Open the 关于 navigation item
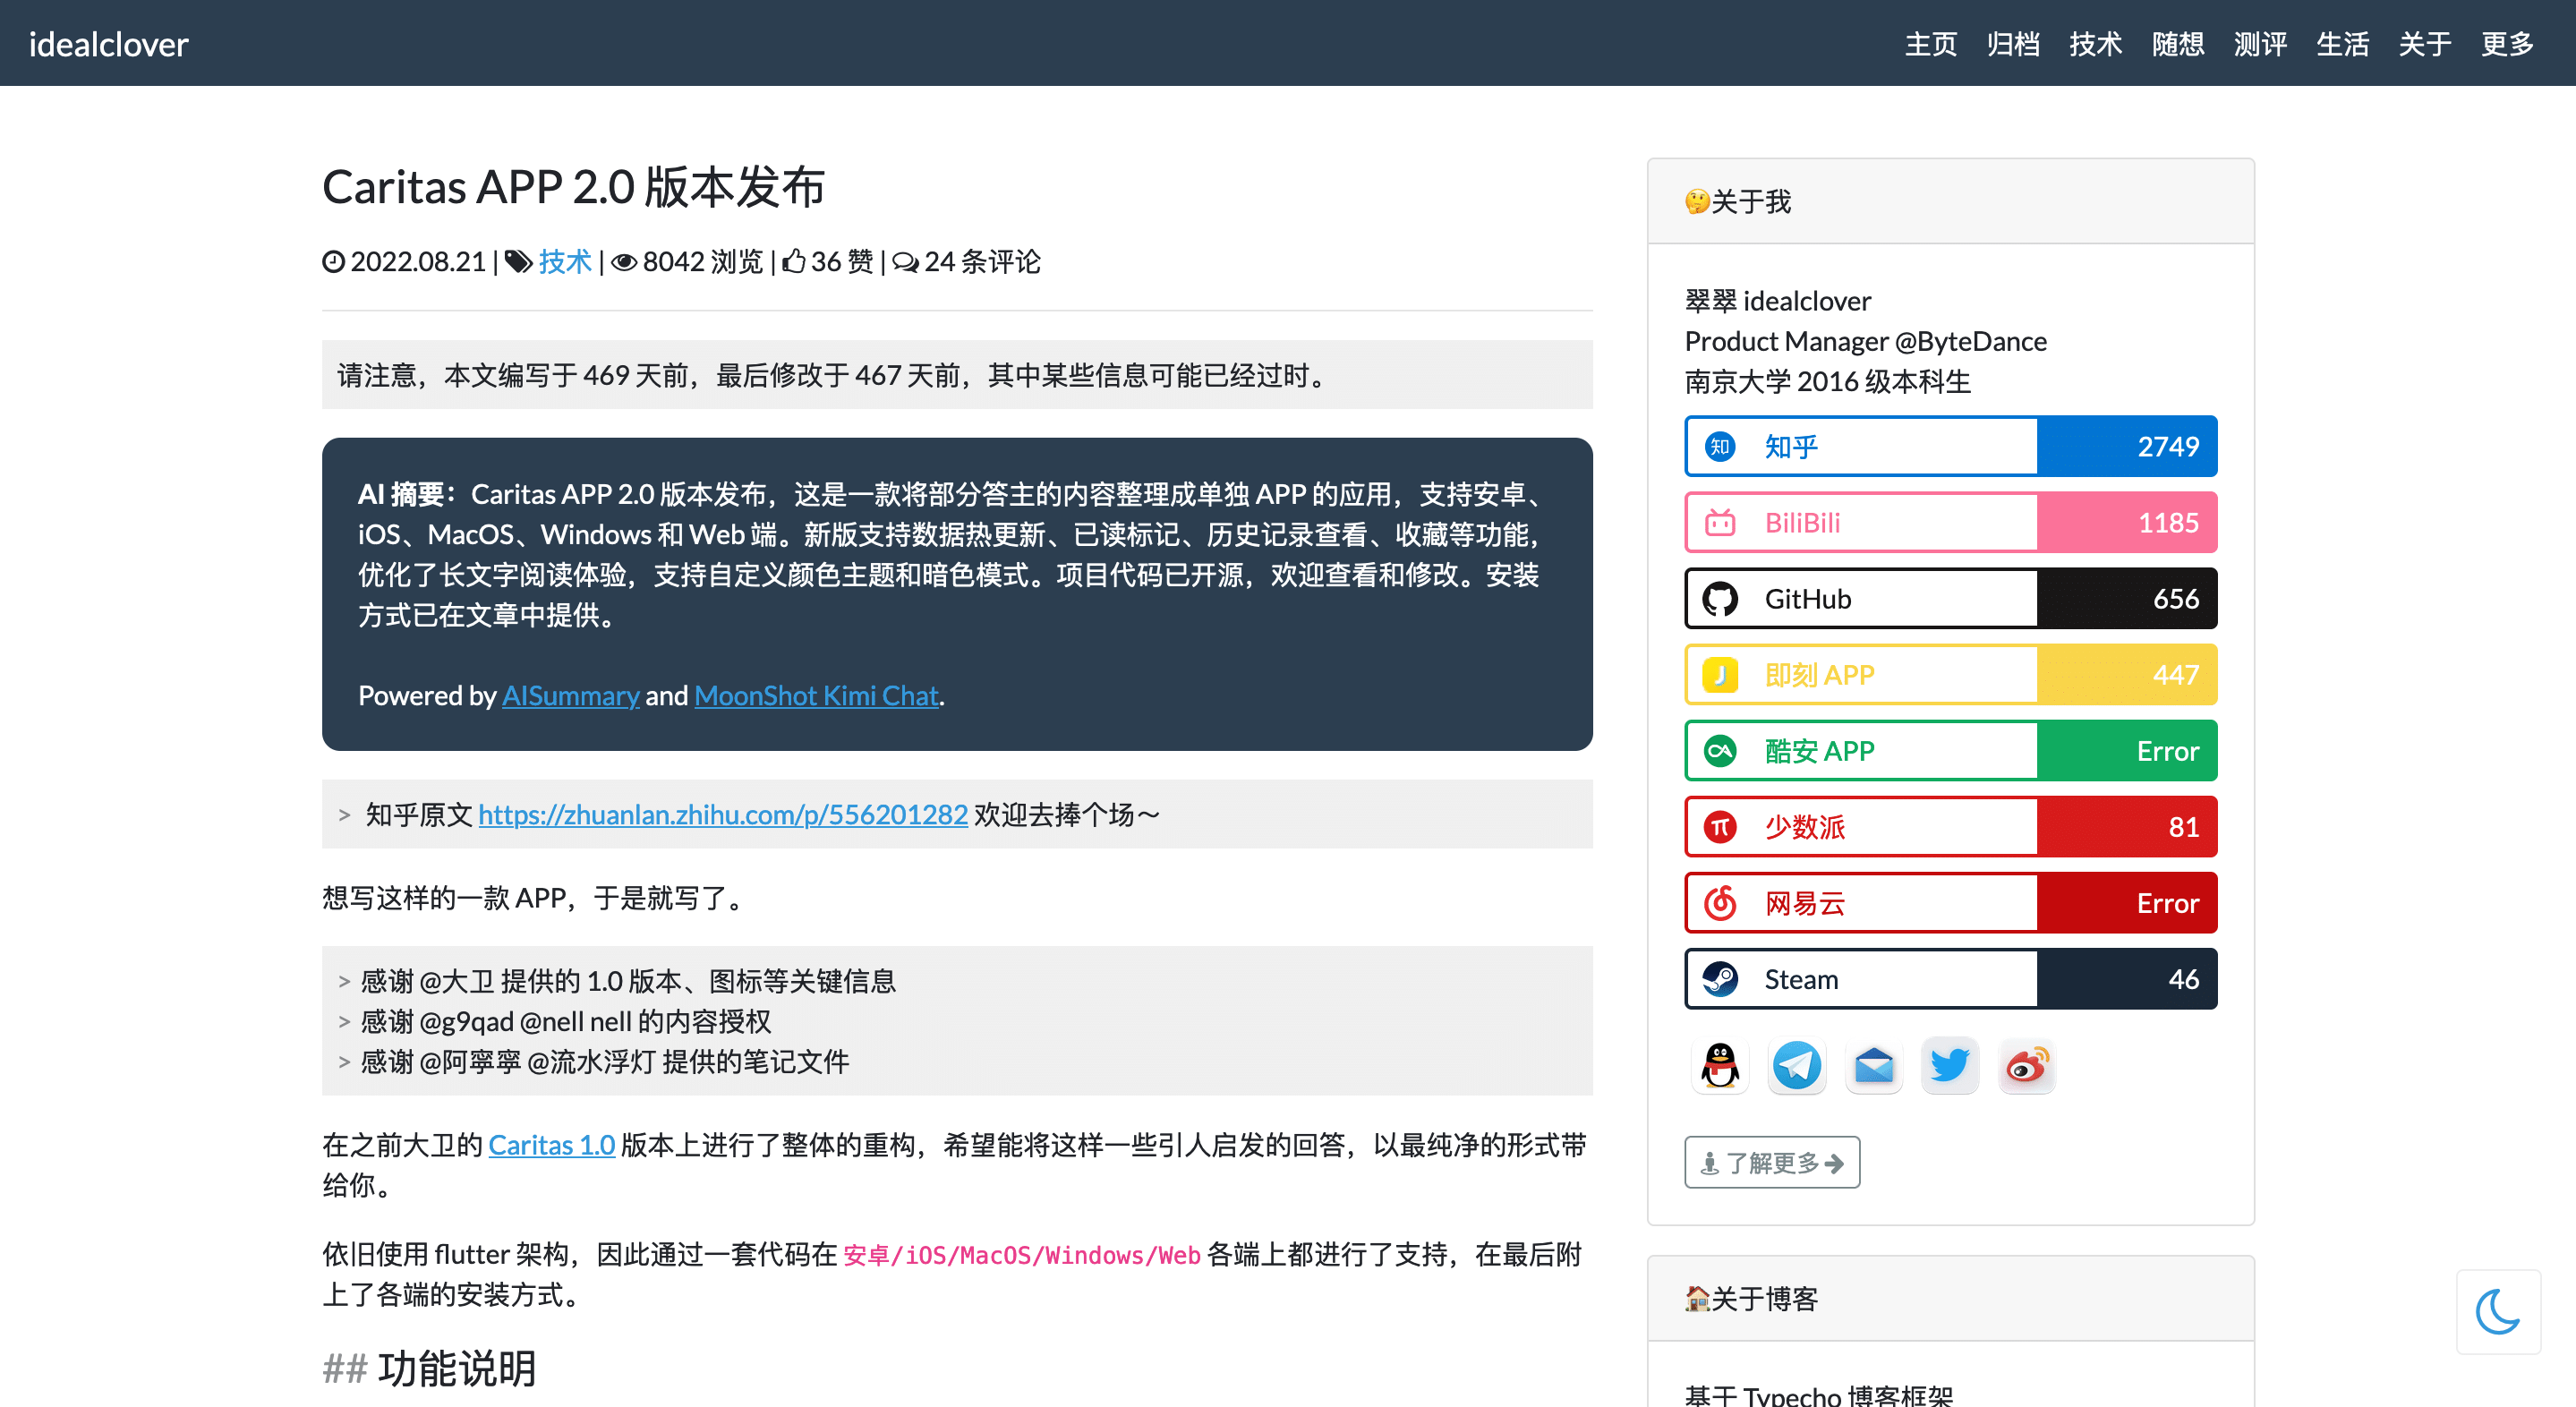The image size is (2576, 1407). [2424, 44]
